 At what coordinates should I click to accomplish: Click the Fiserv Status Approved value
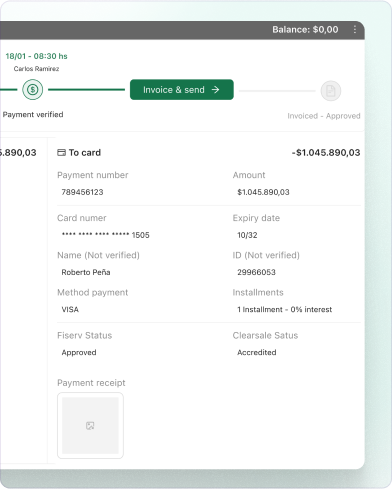coord(79,352)
